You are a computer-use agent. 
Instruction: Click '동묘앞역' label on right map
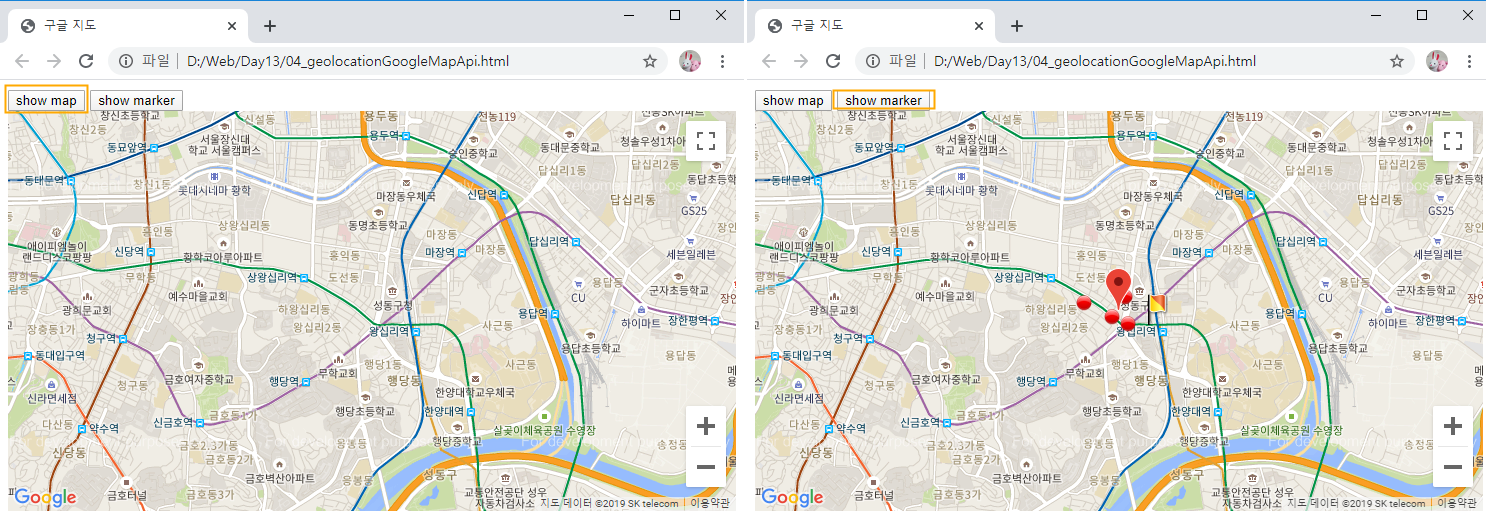click(874, 147)
